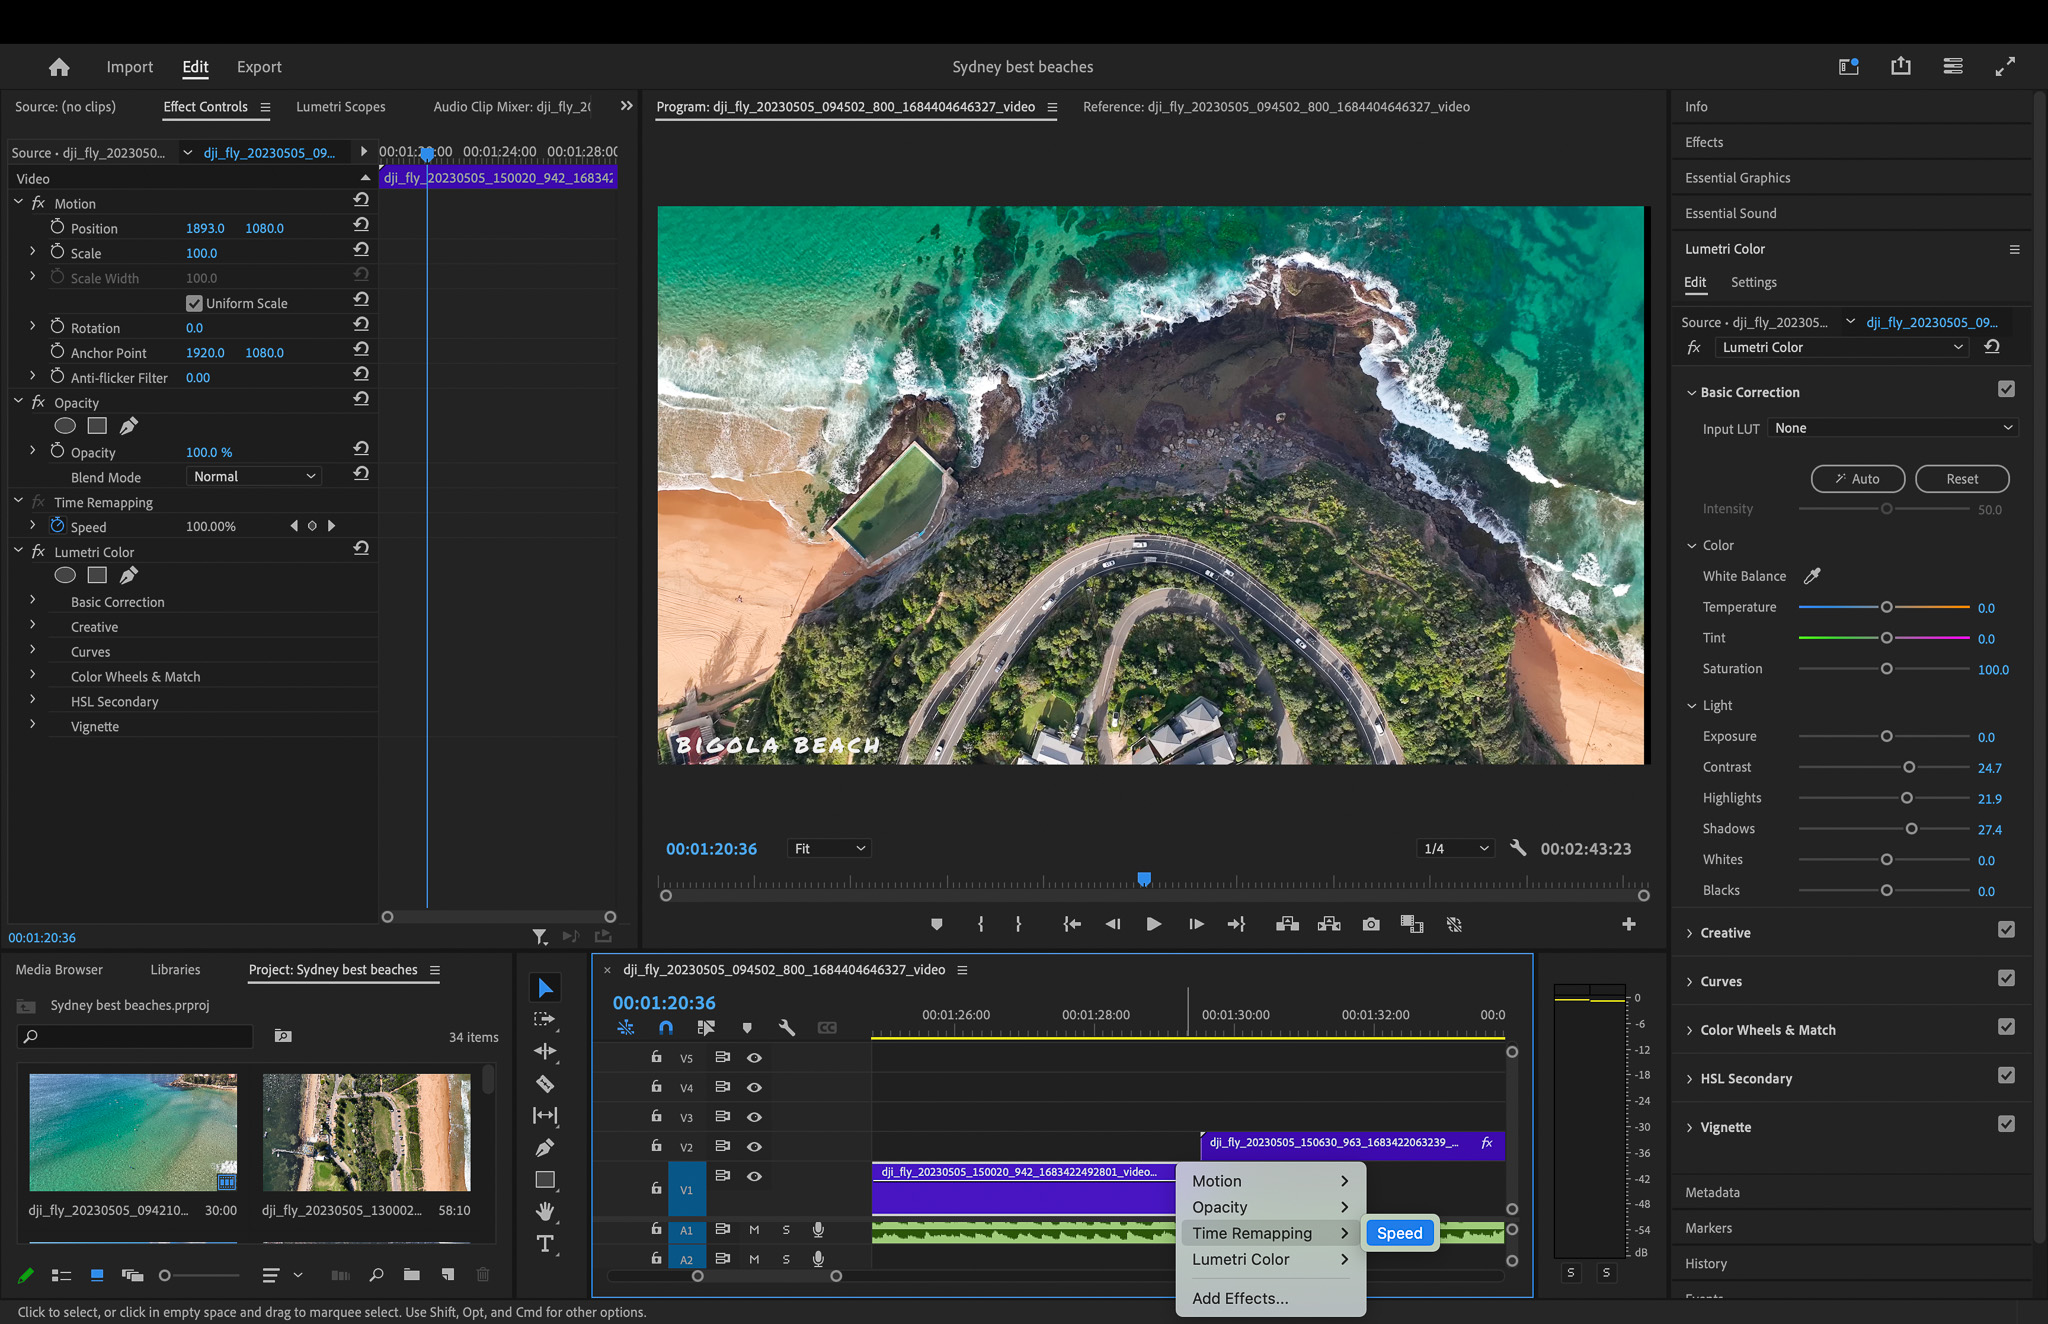Click the Find magnifier in Project panel

click(x=376, y=1274)
